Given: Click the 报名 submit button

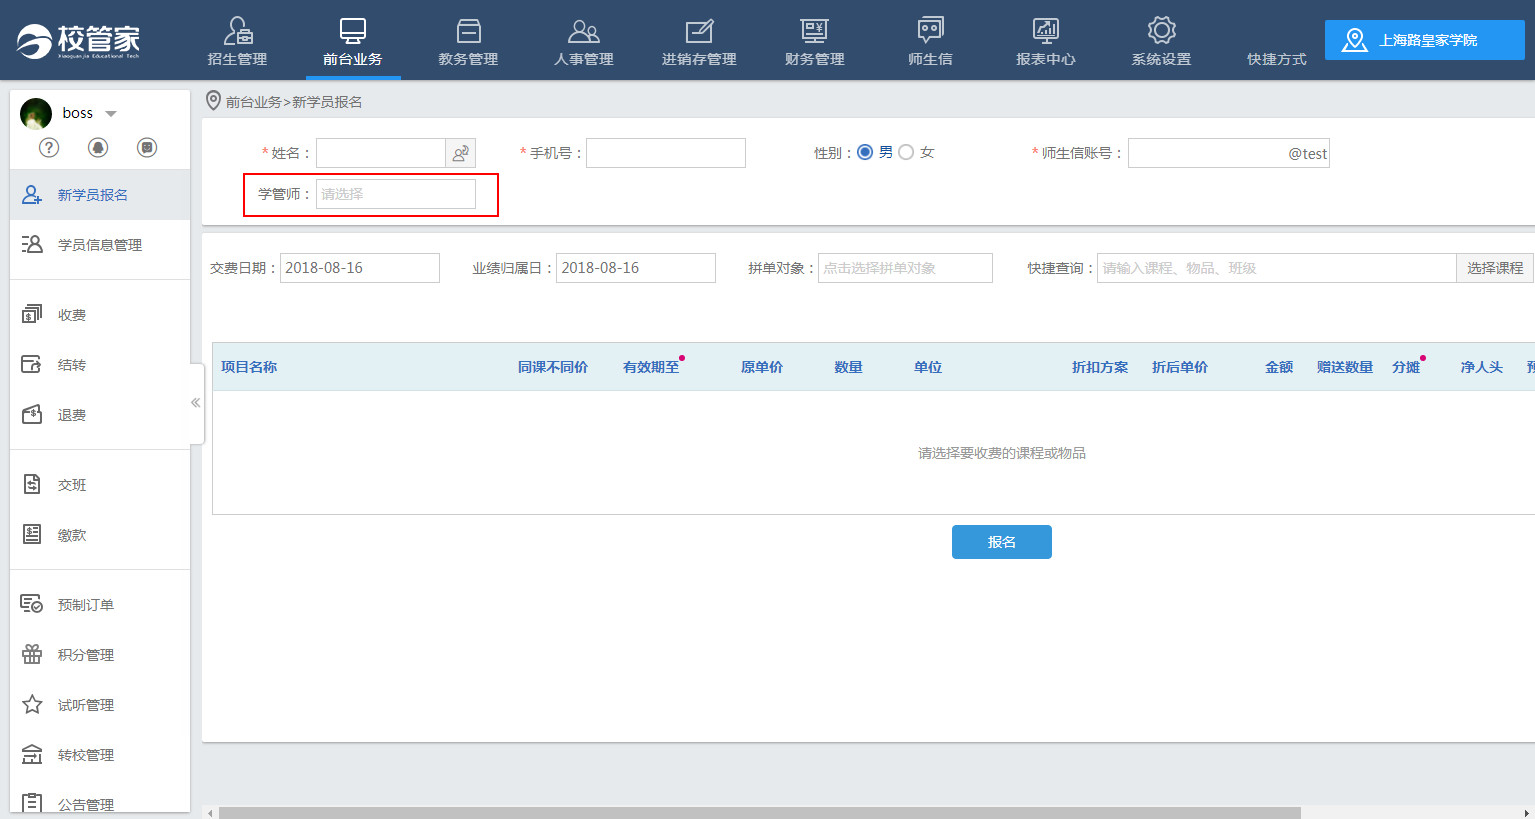Looking at the screenshot, I should click(x=1001, y=542).
